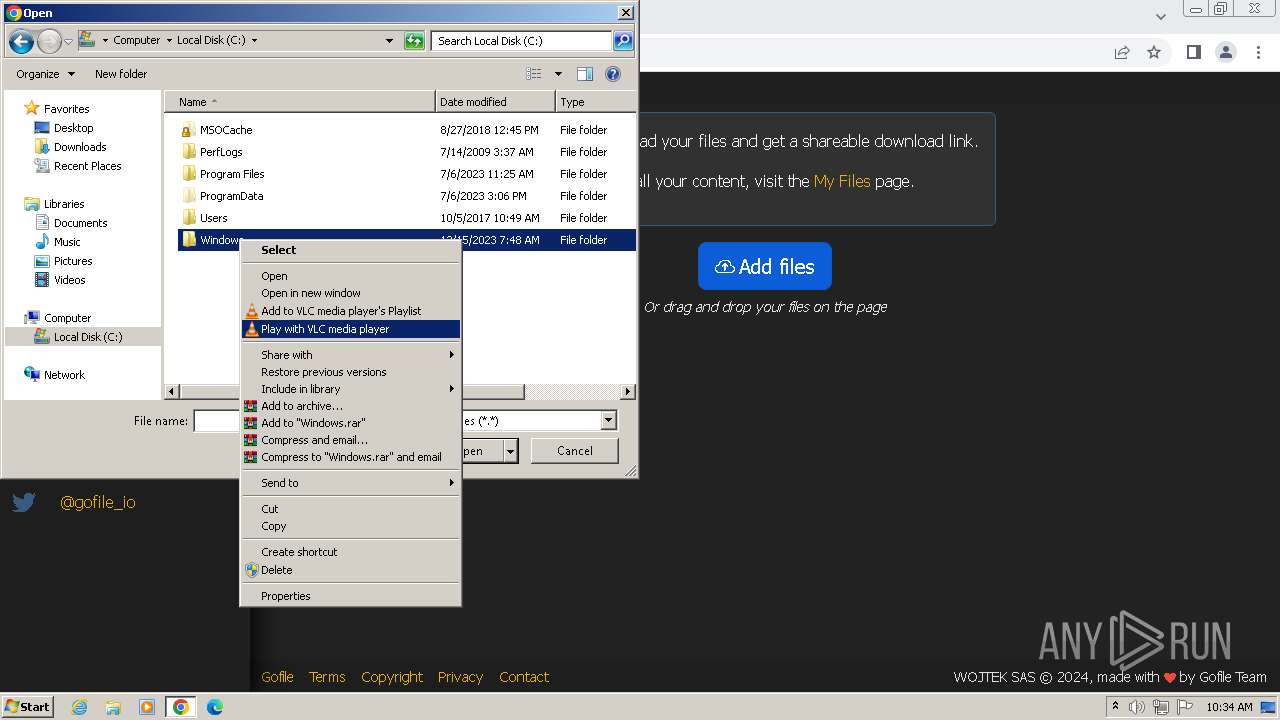
Task: Toggle browser side panel icon
Action: (x=1193, y=52)
